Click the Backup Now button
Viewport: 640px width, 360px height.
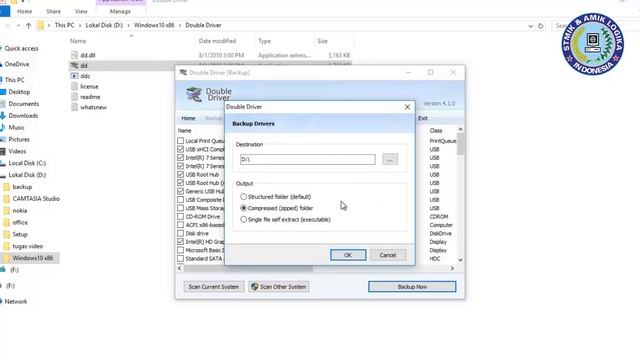(412, 287)
